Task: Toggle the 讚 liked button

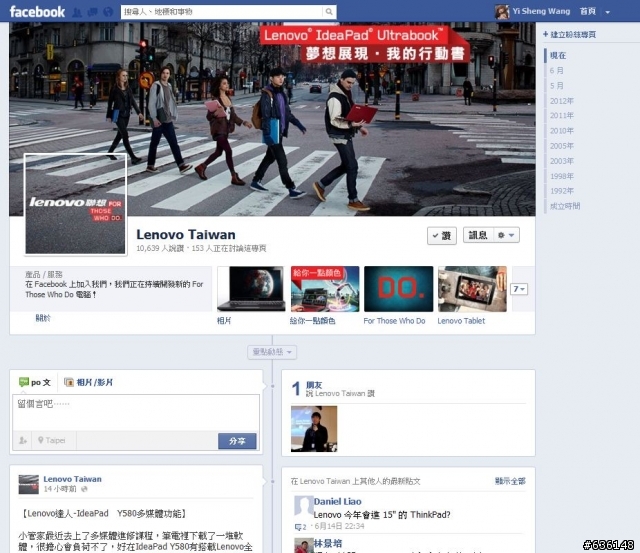Action: pyautogui.click(x=442, y=235)
